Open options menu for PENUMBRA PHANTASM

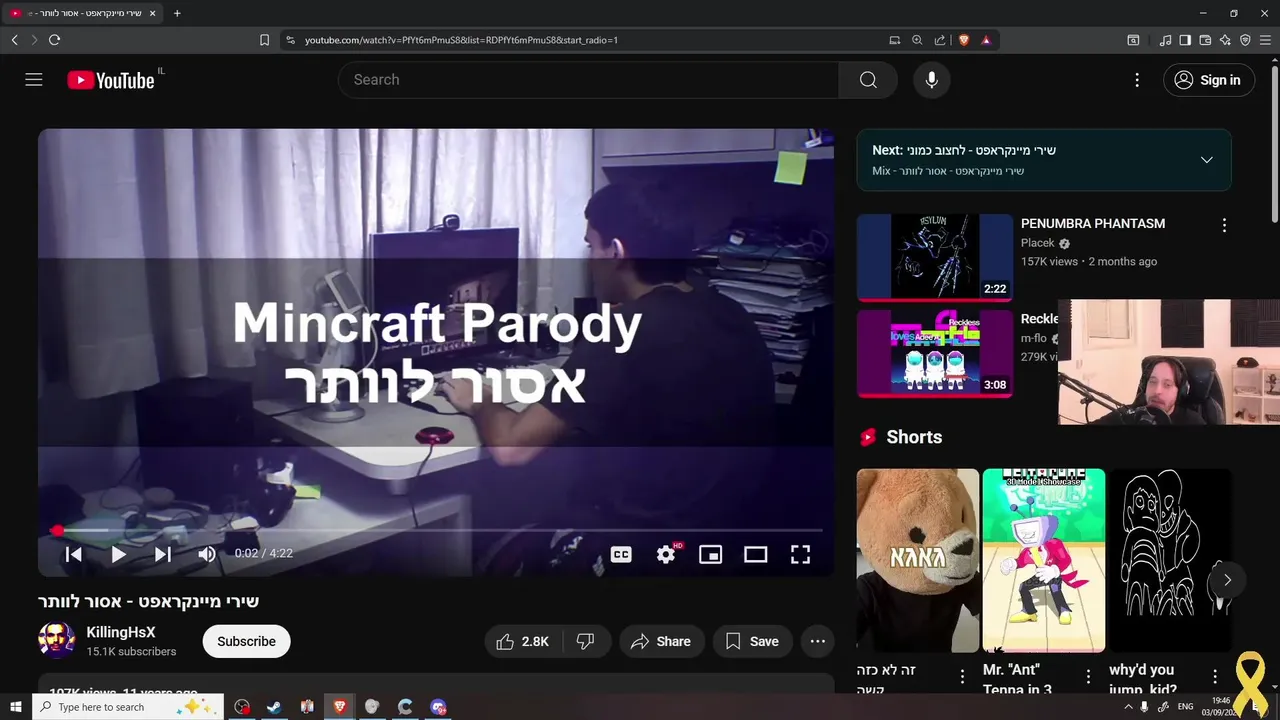click(1224, 226)
